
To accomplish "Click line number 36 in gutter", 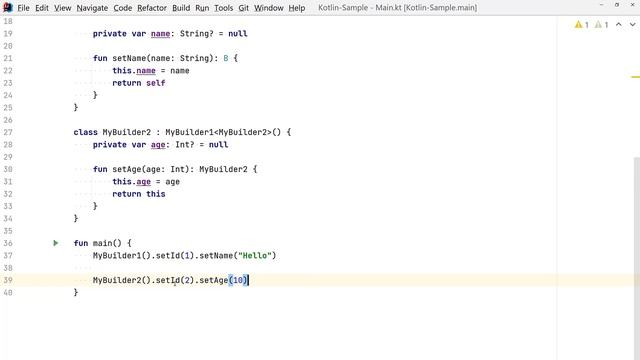I will (x=8, y=243).
